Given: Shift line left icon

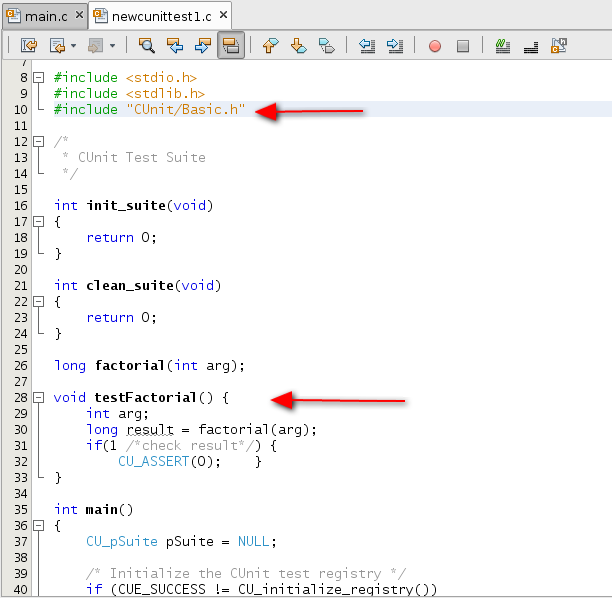Looking at the screenshot, I should point(367,45).
